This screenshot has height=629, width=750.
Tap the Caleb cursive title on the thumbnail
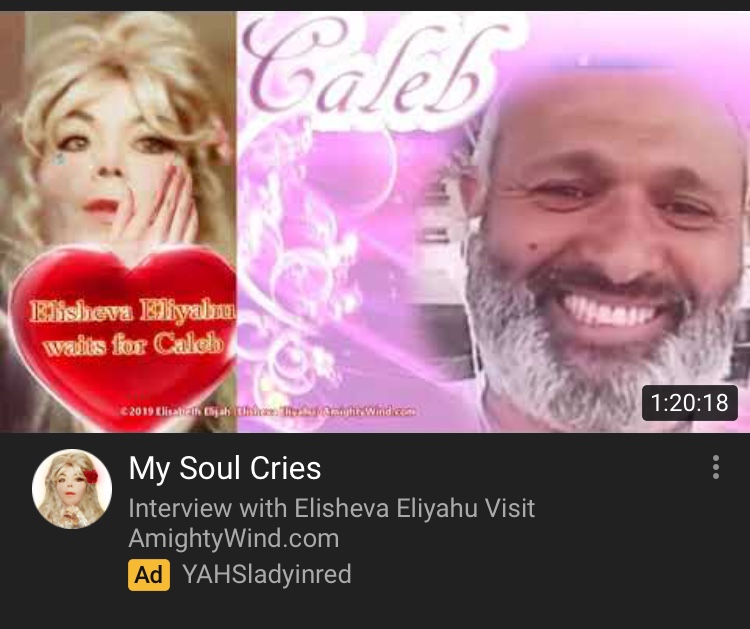364,72
